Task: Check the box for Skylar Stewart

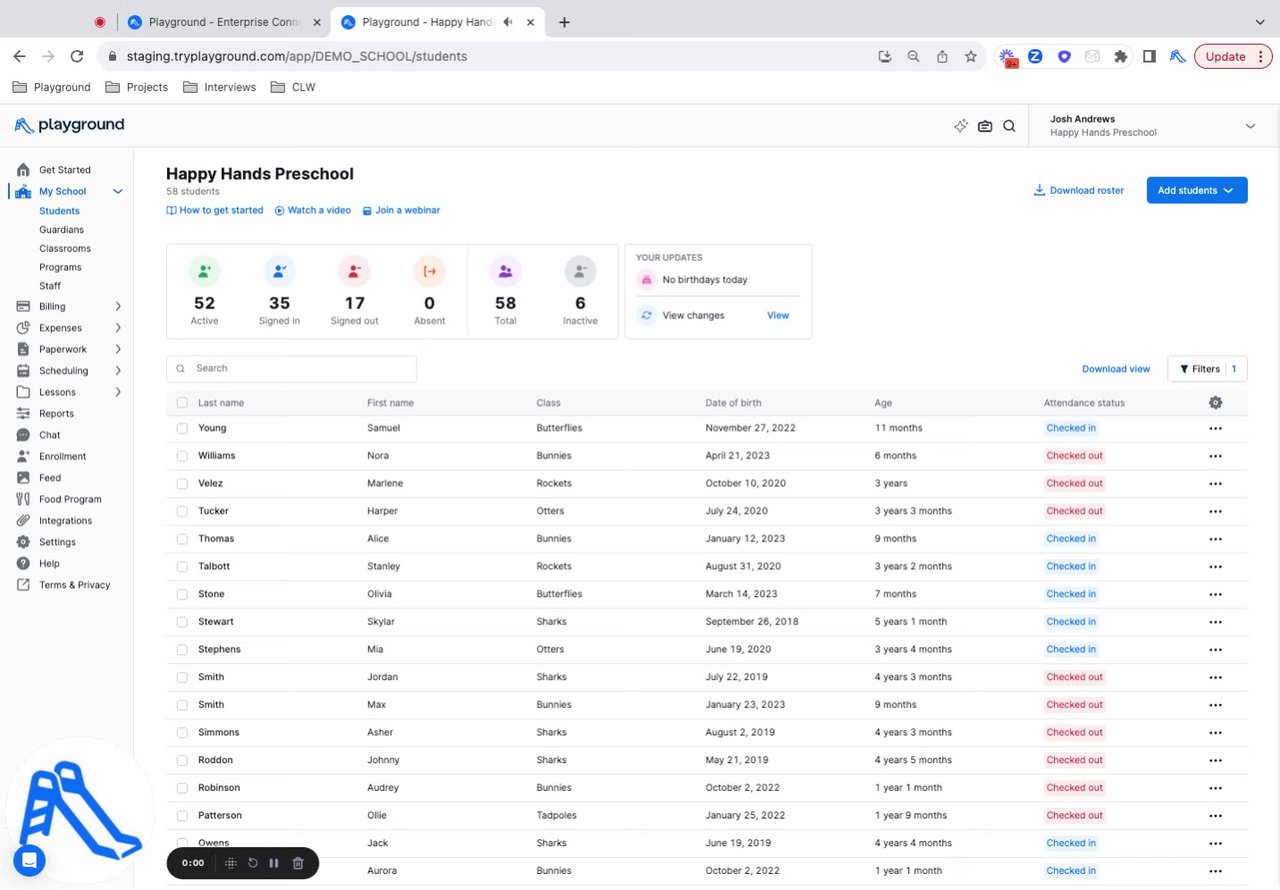Action: tap(182, 622)
